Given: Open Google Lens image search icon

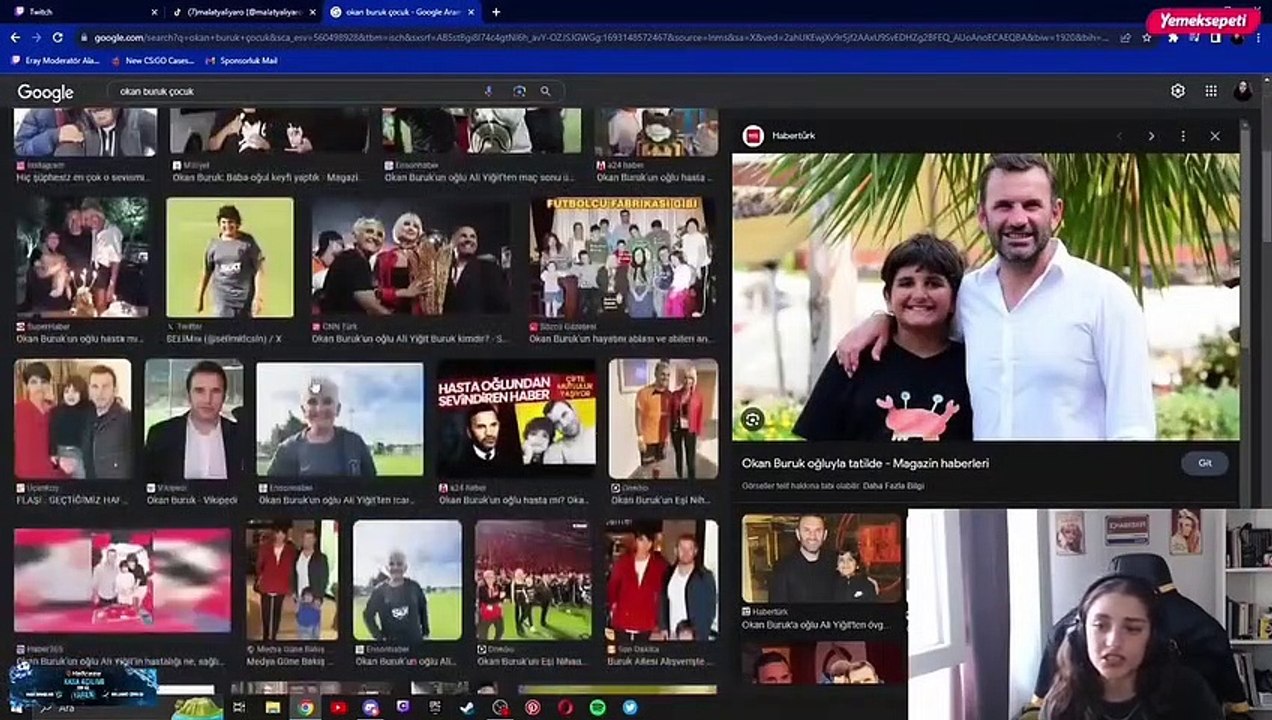Looking at the screenshot, I should 519,91.
